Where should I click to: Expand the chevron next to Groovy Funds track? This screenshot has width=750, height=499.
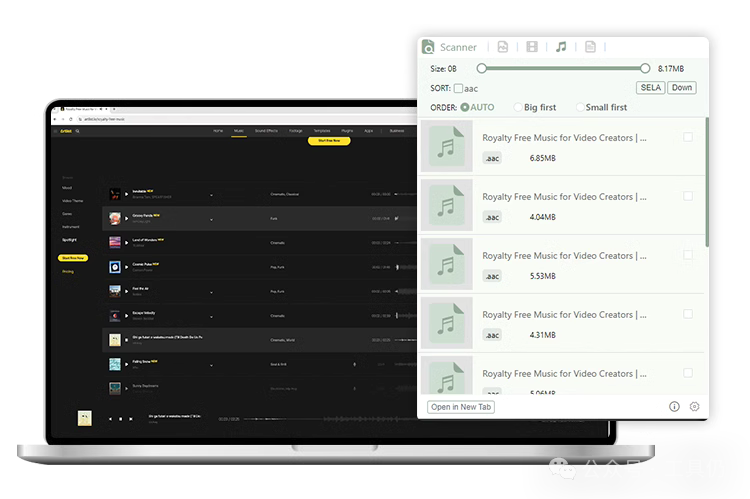211,219
